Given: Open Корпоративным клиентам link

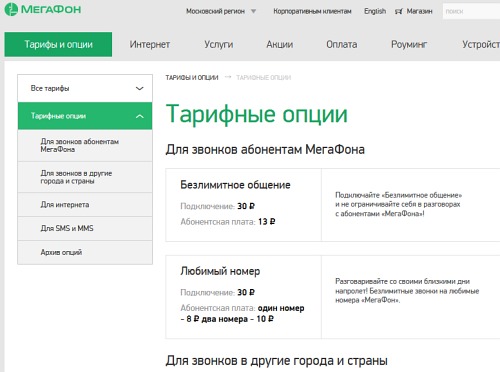Looking at the screenshot, I should coord(312,11).
